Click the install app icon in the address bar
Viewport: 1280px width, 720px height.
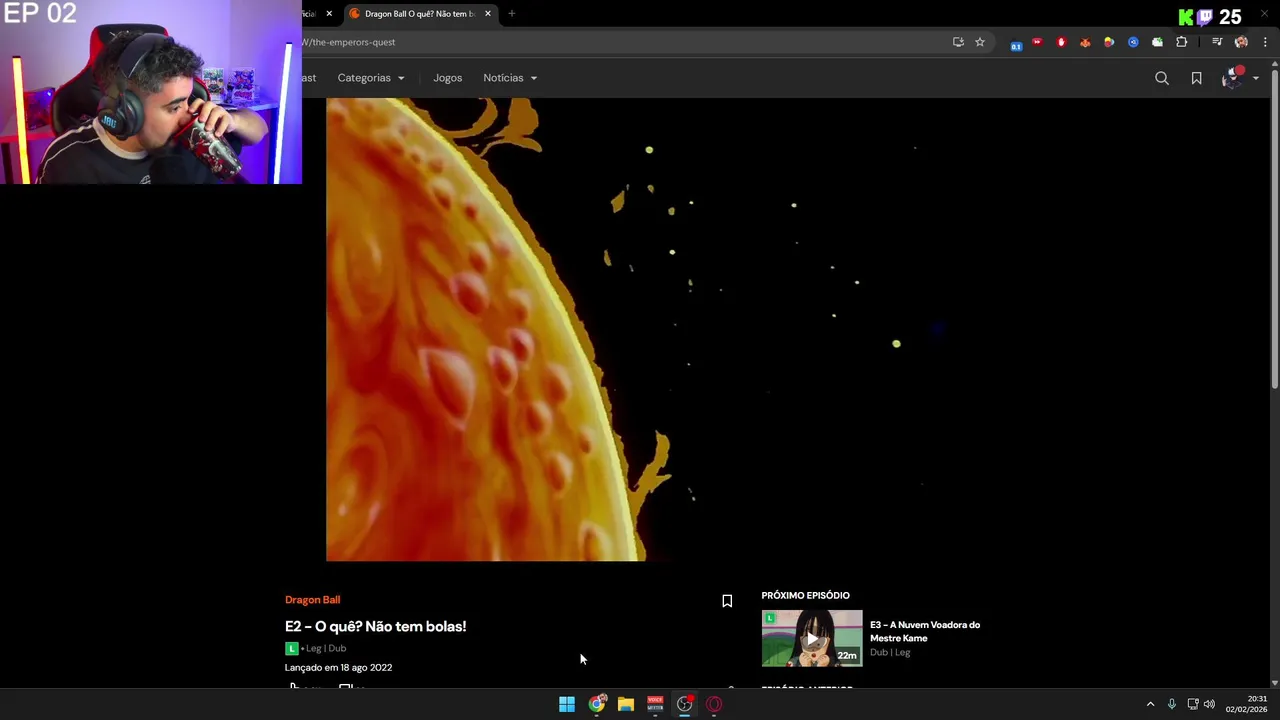(x=958, y=42)
